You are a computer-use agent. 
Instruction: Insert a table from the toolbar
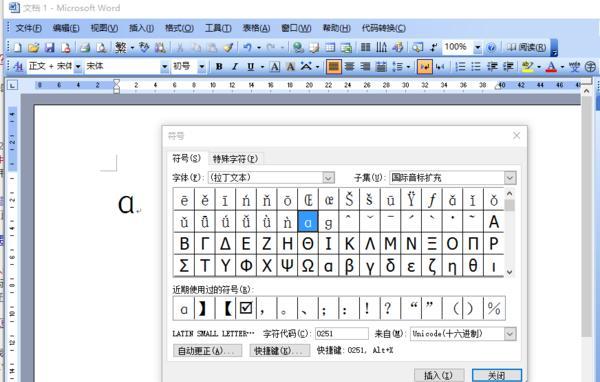pyautogui.click(x=330, y=47)
